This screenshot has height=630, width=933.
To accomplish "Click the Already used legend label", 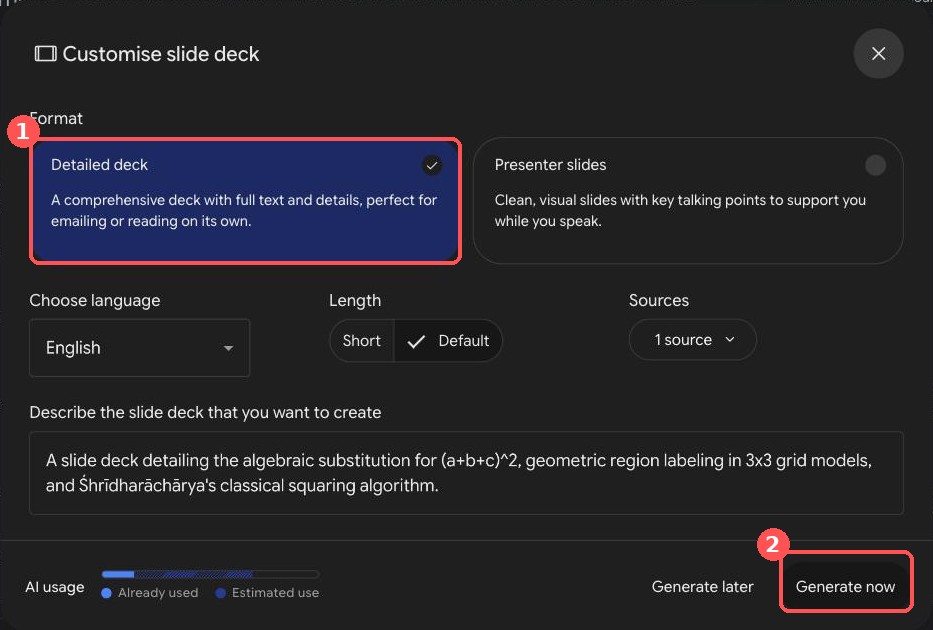I will (x=158, y=593).
